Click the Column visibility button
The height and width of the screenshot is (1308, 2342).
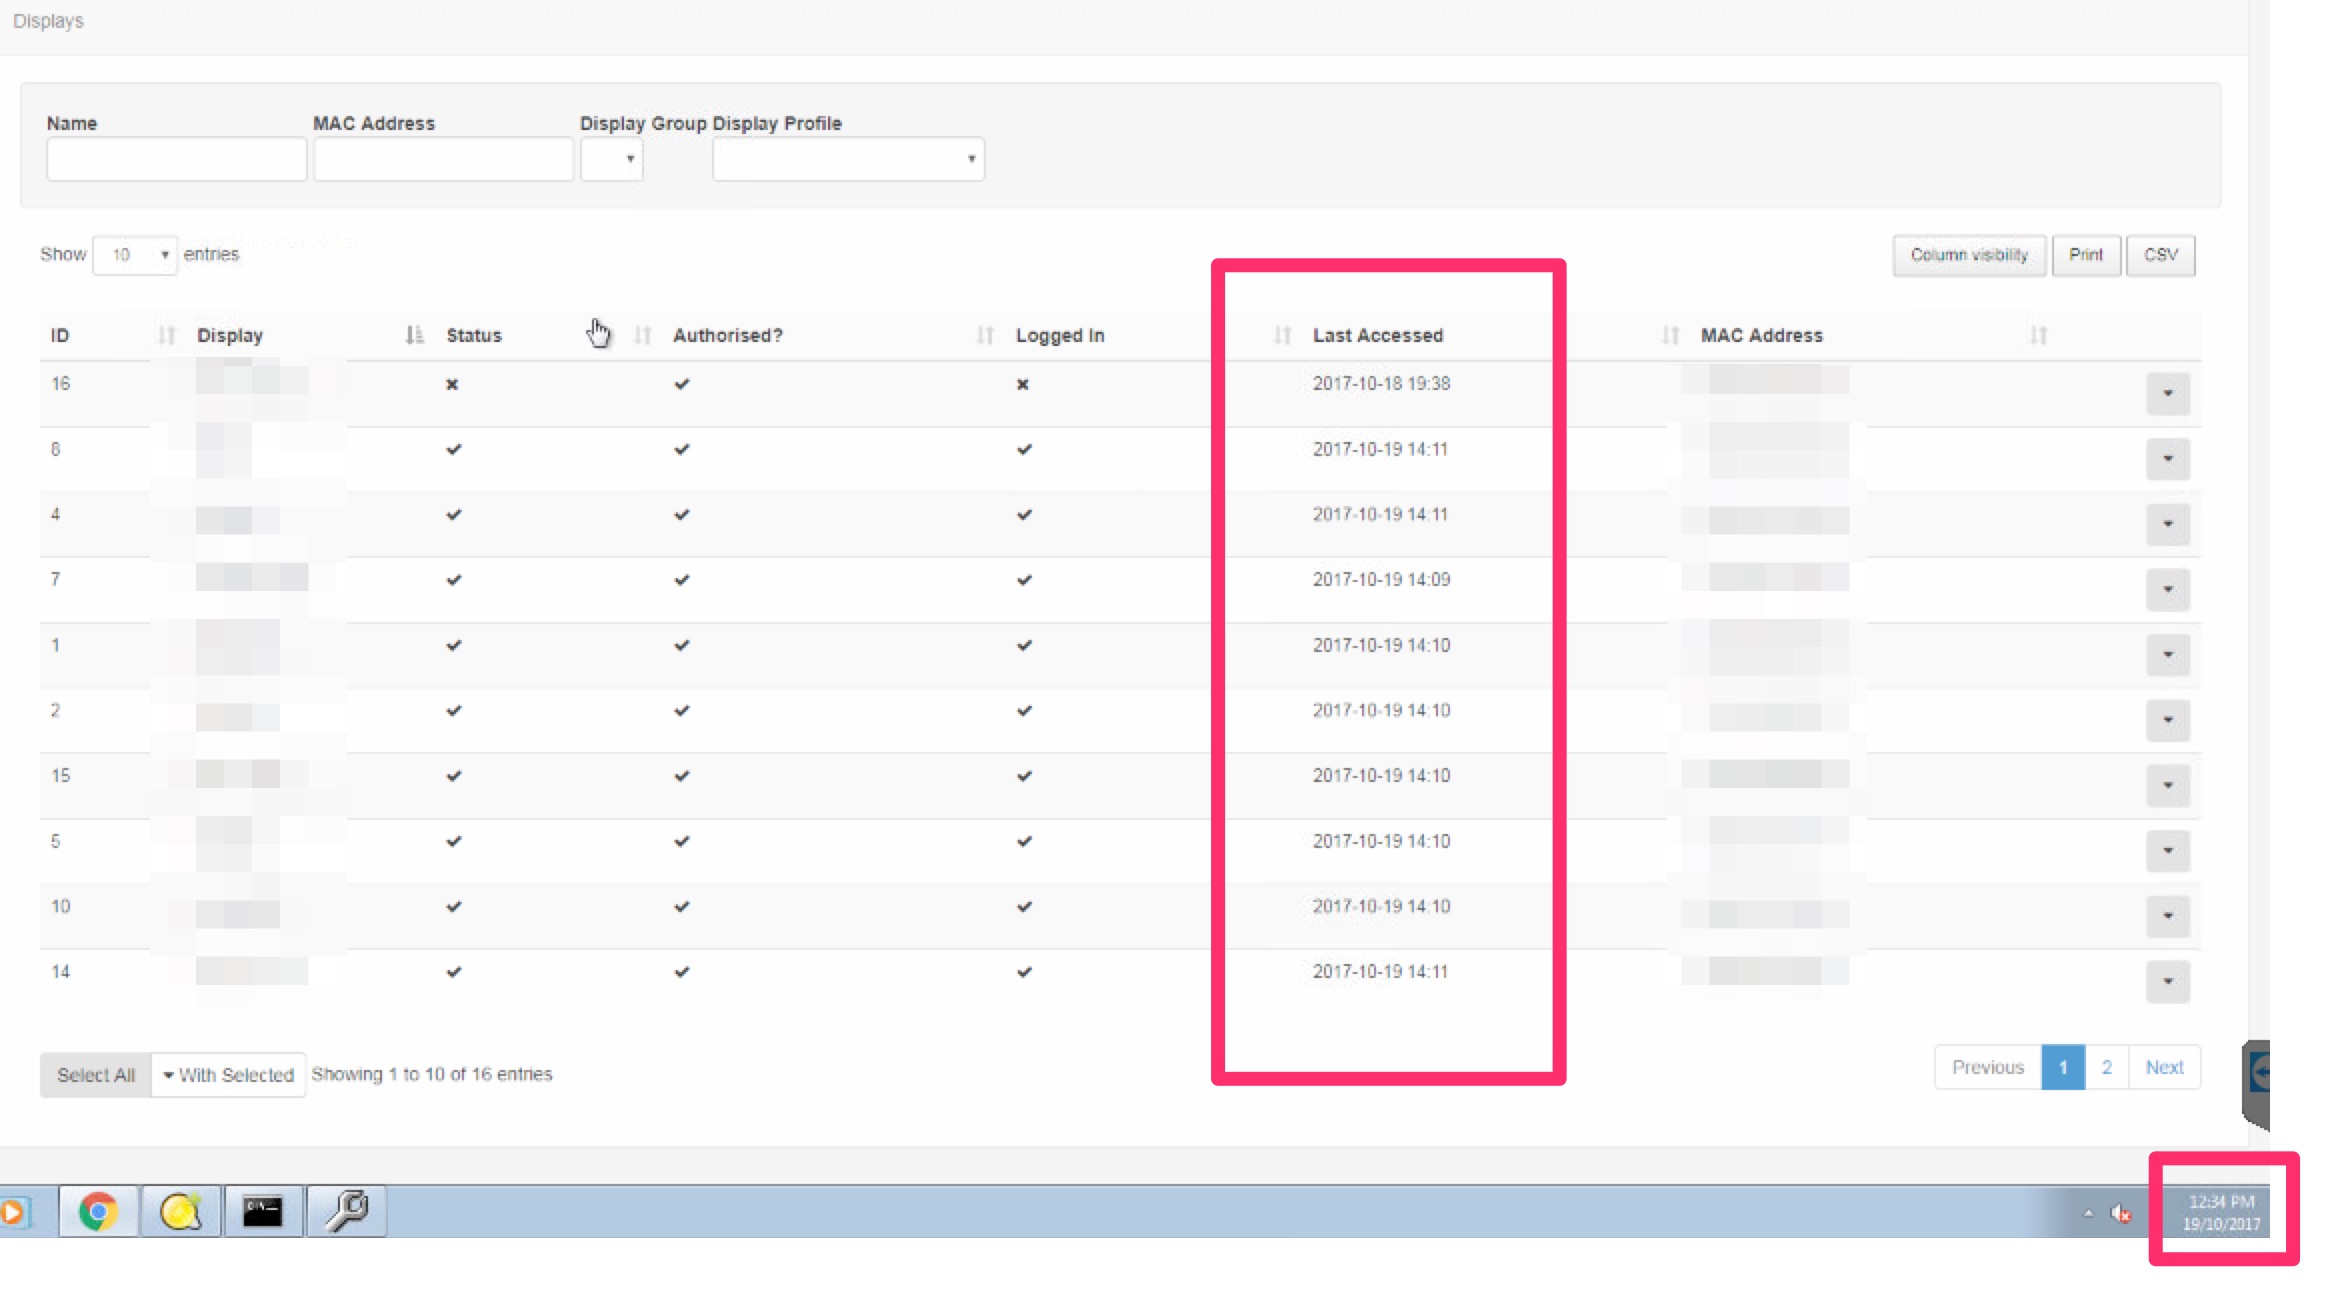[1968, 255]
